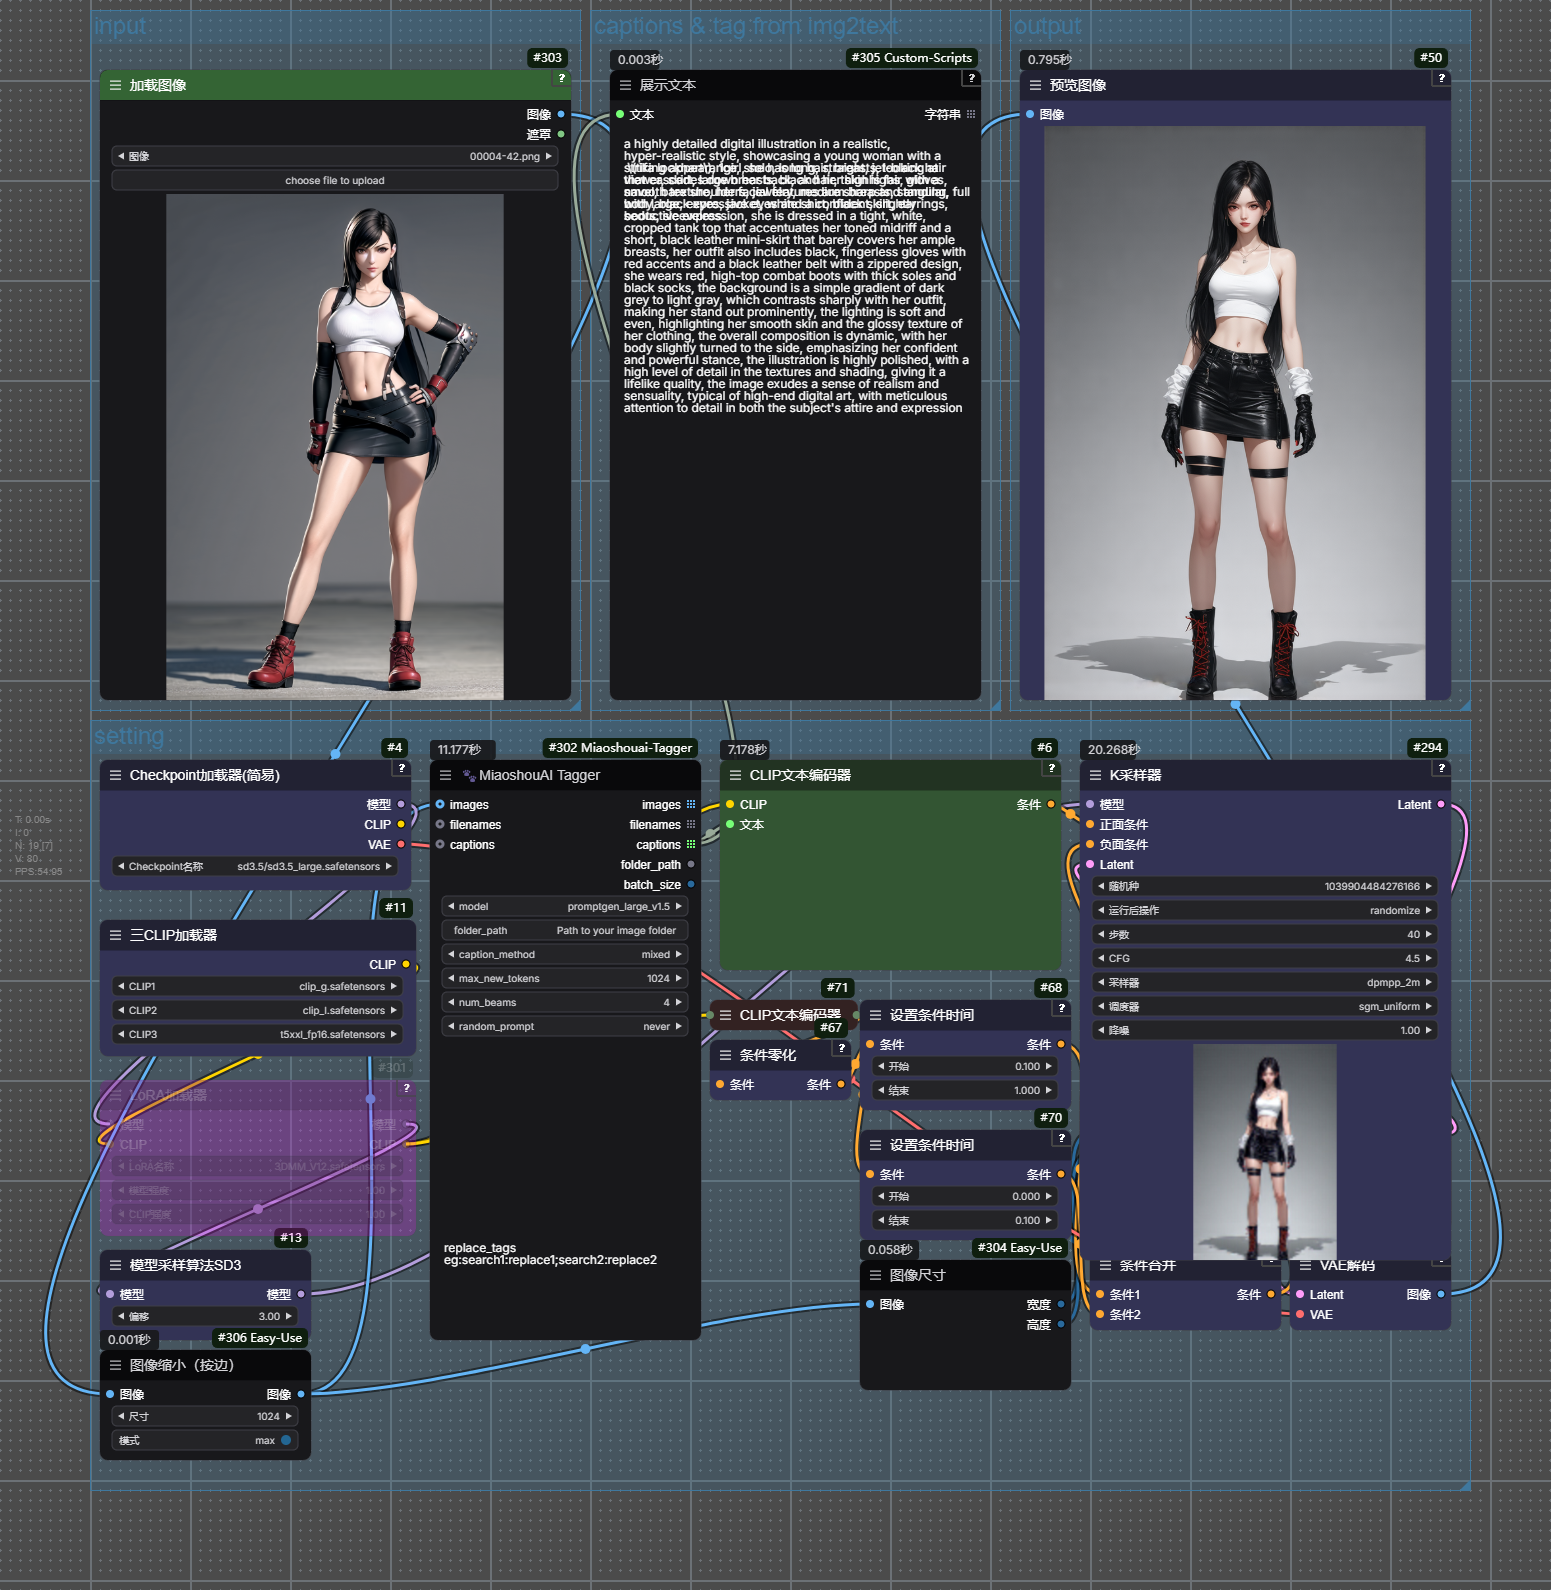
Task: Click the loaded input image in 加载图像
Action: (x=335, y=447)
